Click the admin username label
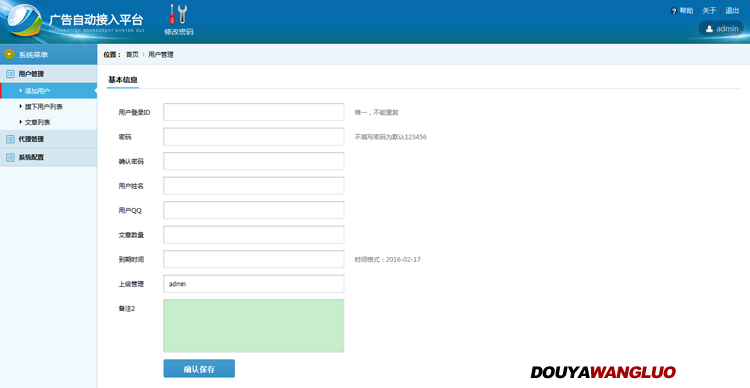Viewport: 750px width, 388px height. pyautogui.click(x=727, y=29)
